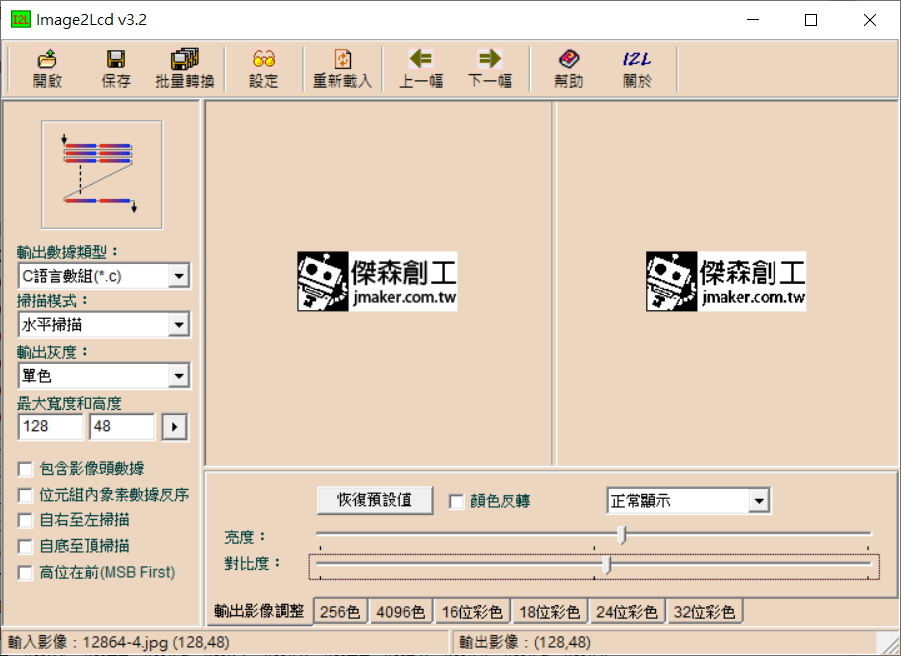
Task: Select the 24位彩色 tab
Action: click(x=627, y=612)
